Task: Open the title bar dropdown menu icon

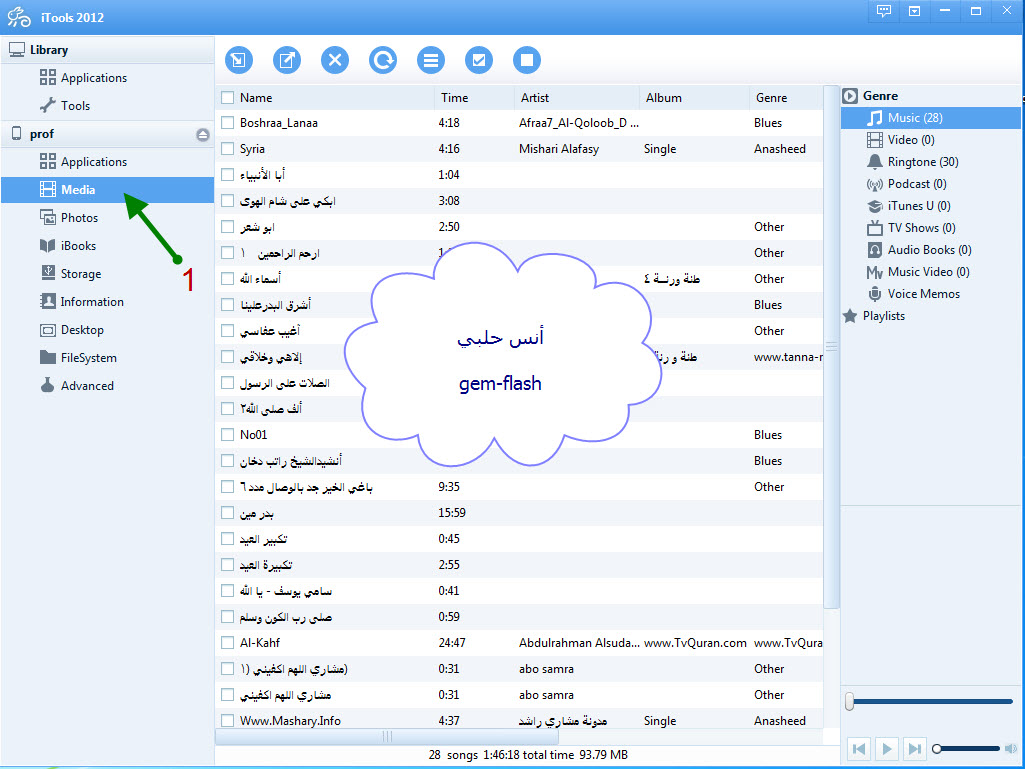Action: point(915,11)
